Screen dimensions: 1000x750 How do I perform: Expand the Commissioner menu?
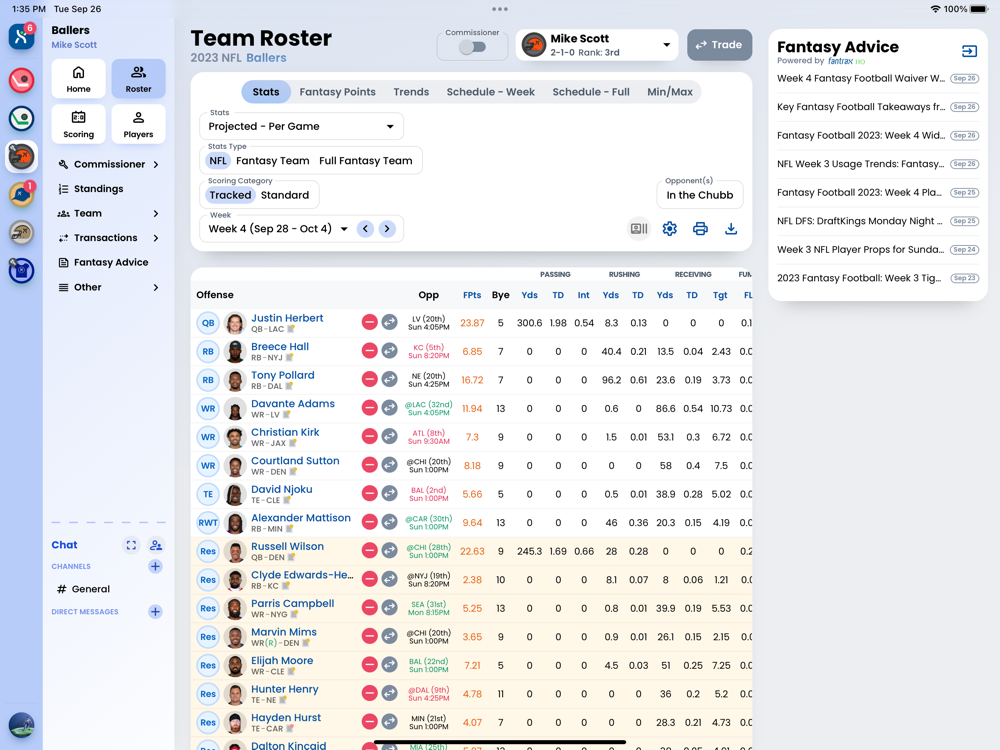tap(108, 164)
